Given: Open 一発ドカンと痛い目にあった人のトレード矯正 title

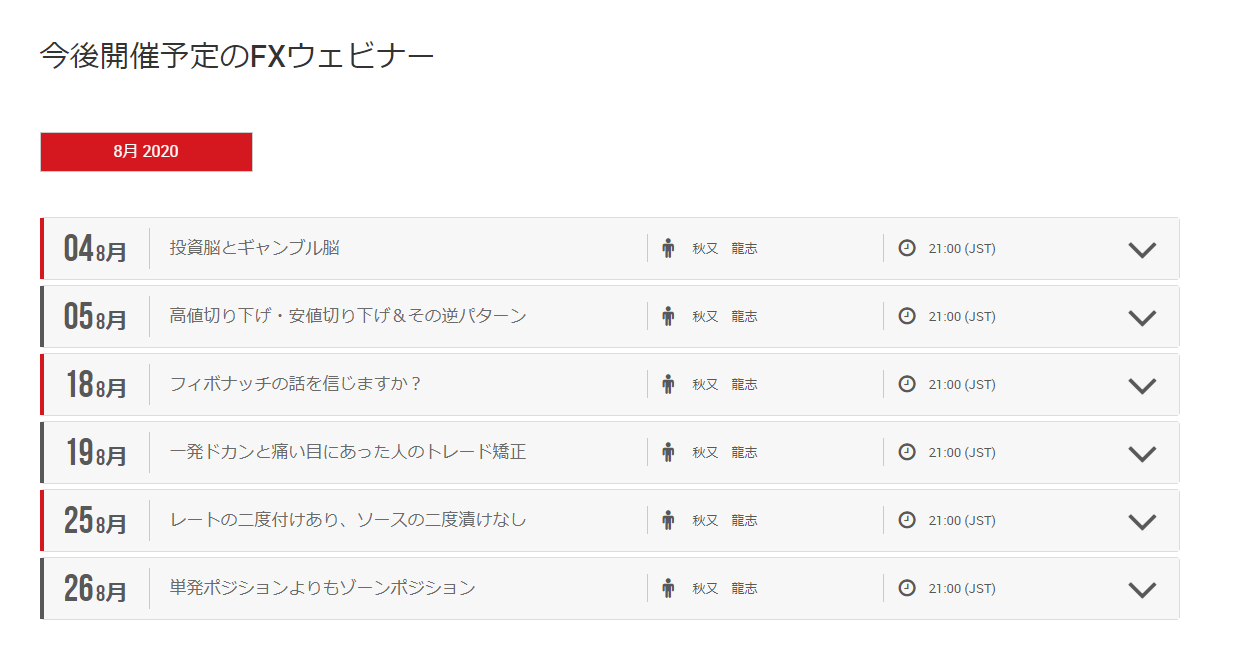Looking at the screenshot, I should pyautogui.click(x=348, y=452).
